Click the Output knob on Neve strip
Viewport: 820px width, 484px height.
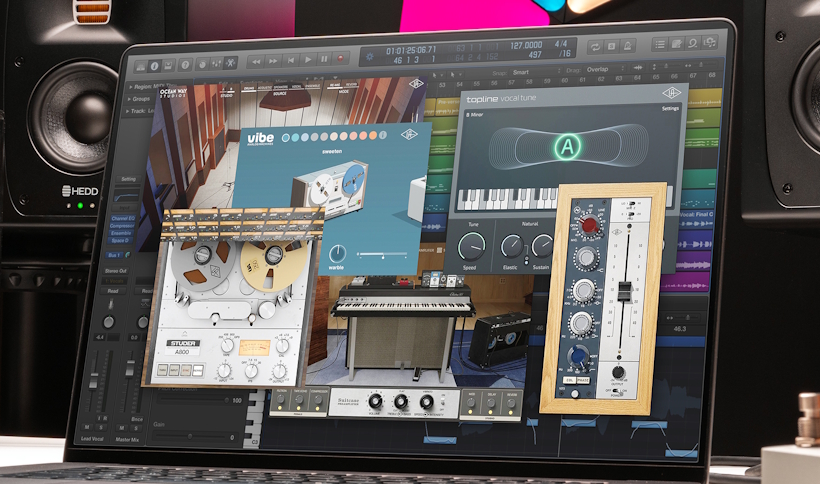point(618,373)
